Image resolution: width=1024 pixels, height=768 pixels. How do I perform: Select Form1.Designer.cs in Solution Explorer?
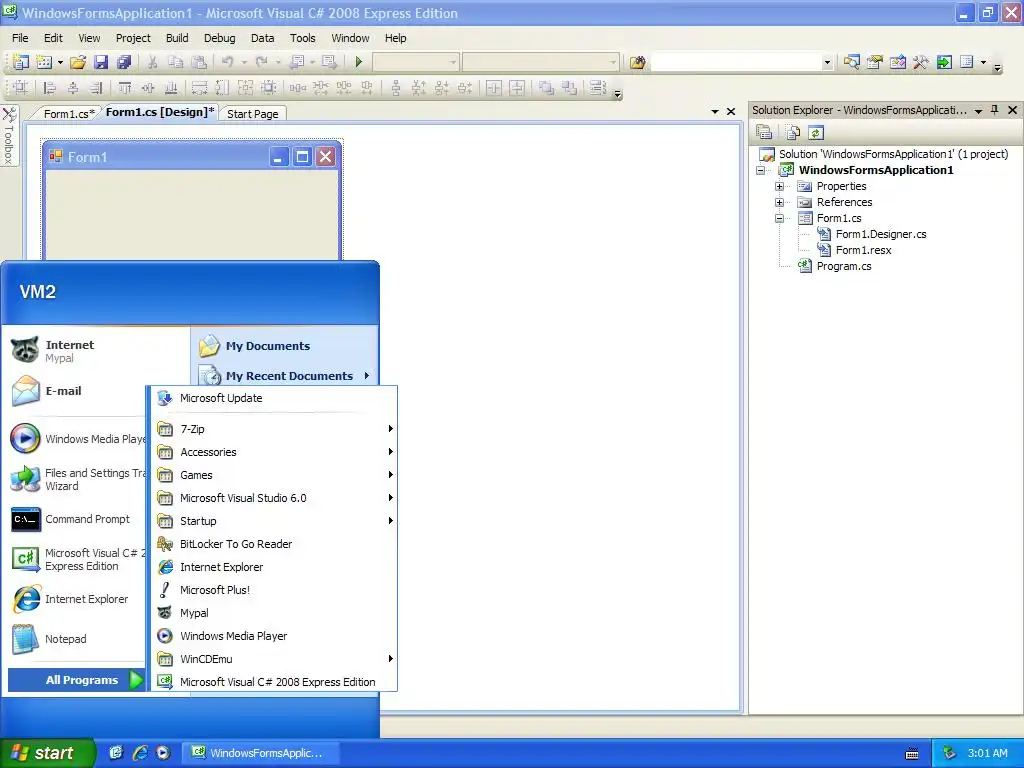tap(881, 234)
